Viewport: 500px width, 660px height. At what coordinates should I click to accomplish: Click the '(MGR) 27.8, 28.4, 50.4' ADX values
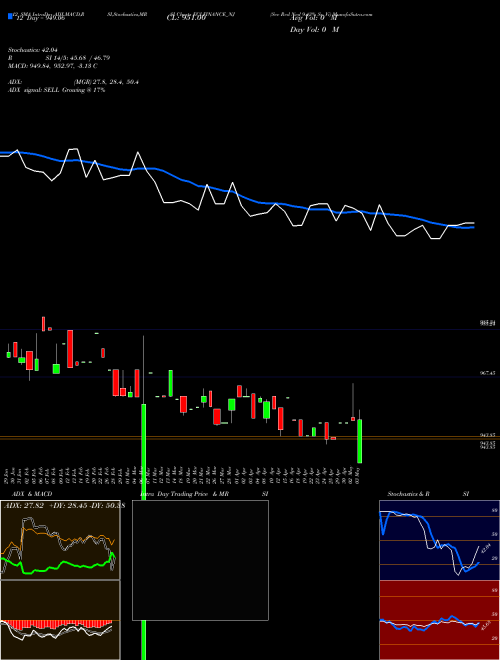coord(106,82)
